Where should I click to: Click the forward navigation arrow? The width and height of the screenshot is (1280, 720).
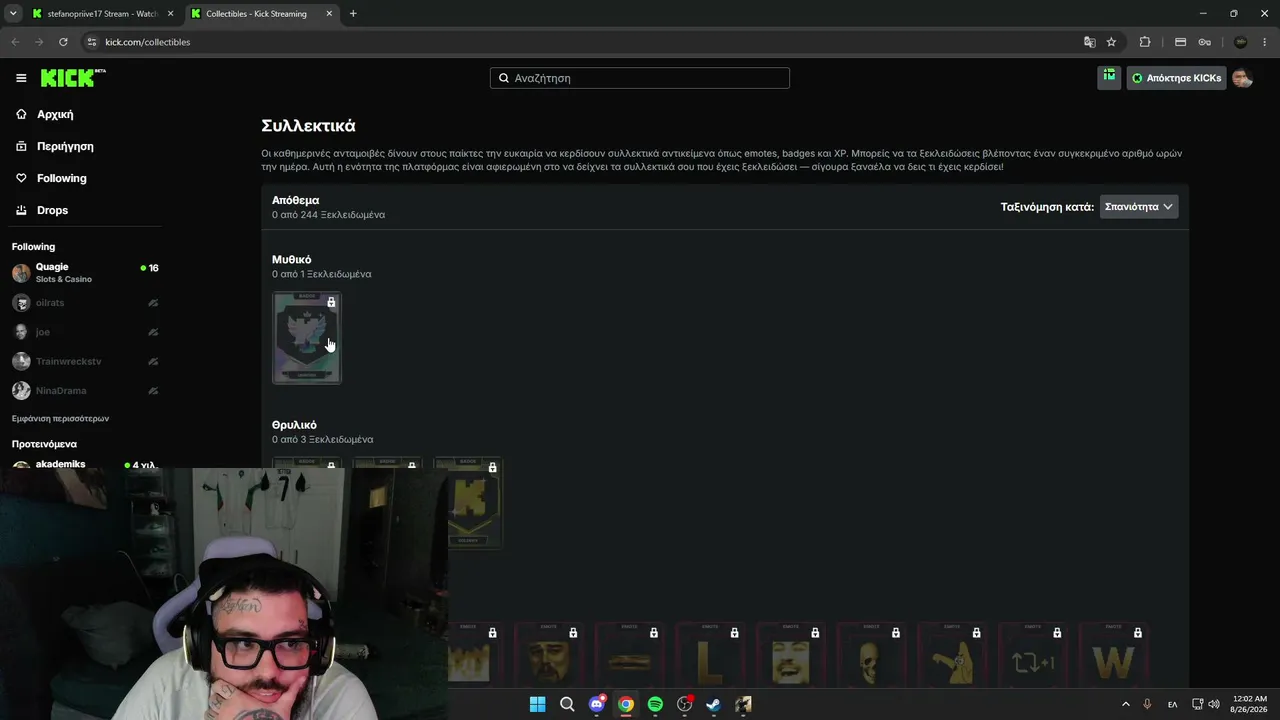tap(39, 42)
